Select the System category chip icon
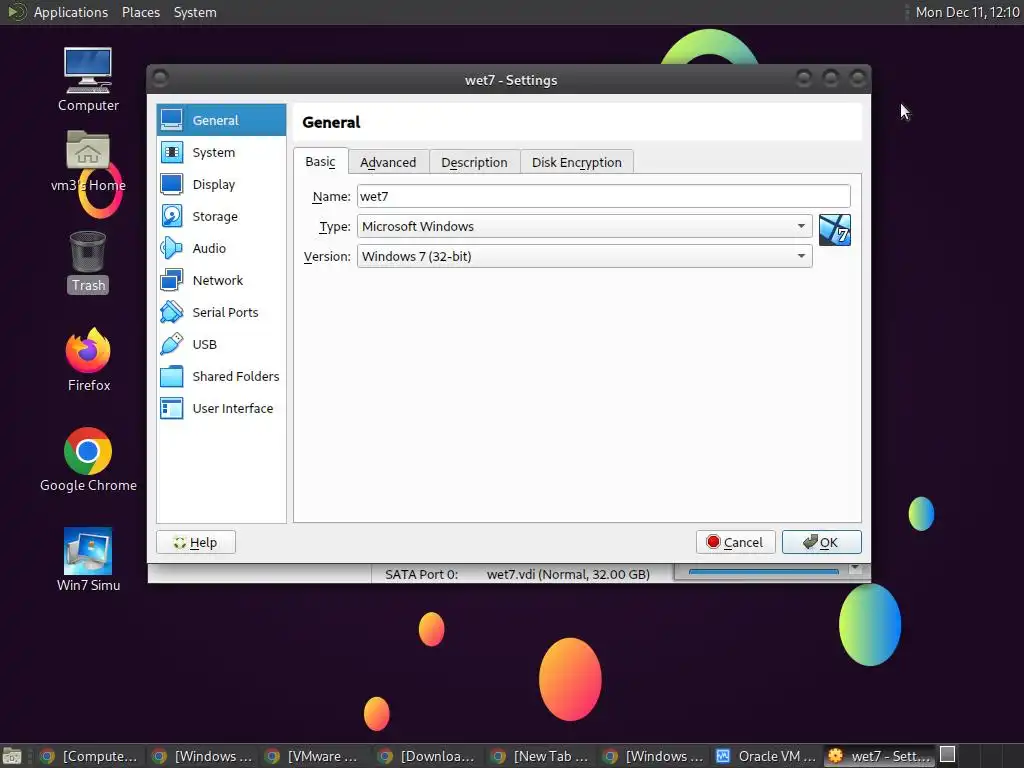1024x768 pixels. (x=172, y=152)
